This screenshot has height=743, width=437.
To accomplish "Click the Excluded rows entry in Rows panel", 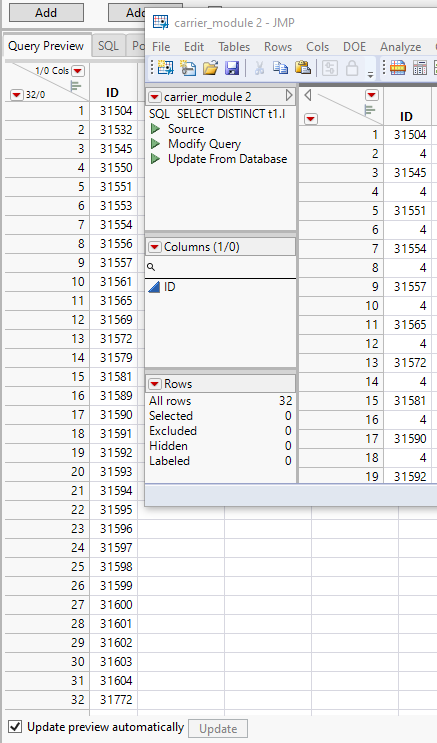I will (x=220, y=431).
